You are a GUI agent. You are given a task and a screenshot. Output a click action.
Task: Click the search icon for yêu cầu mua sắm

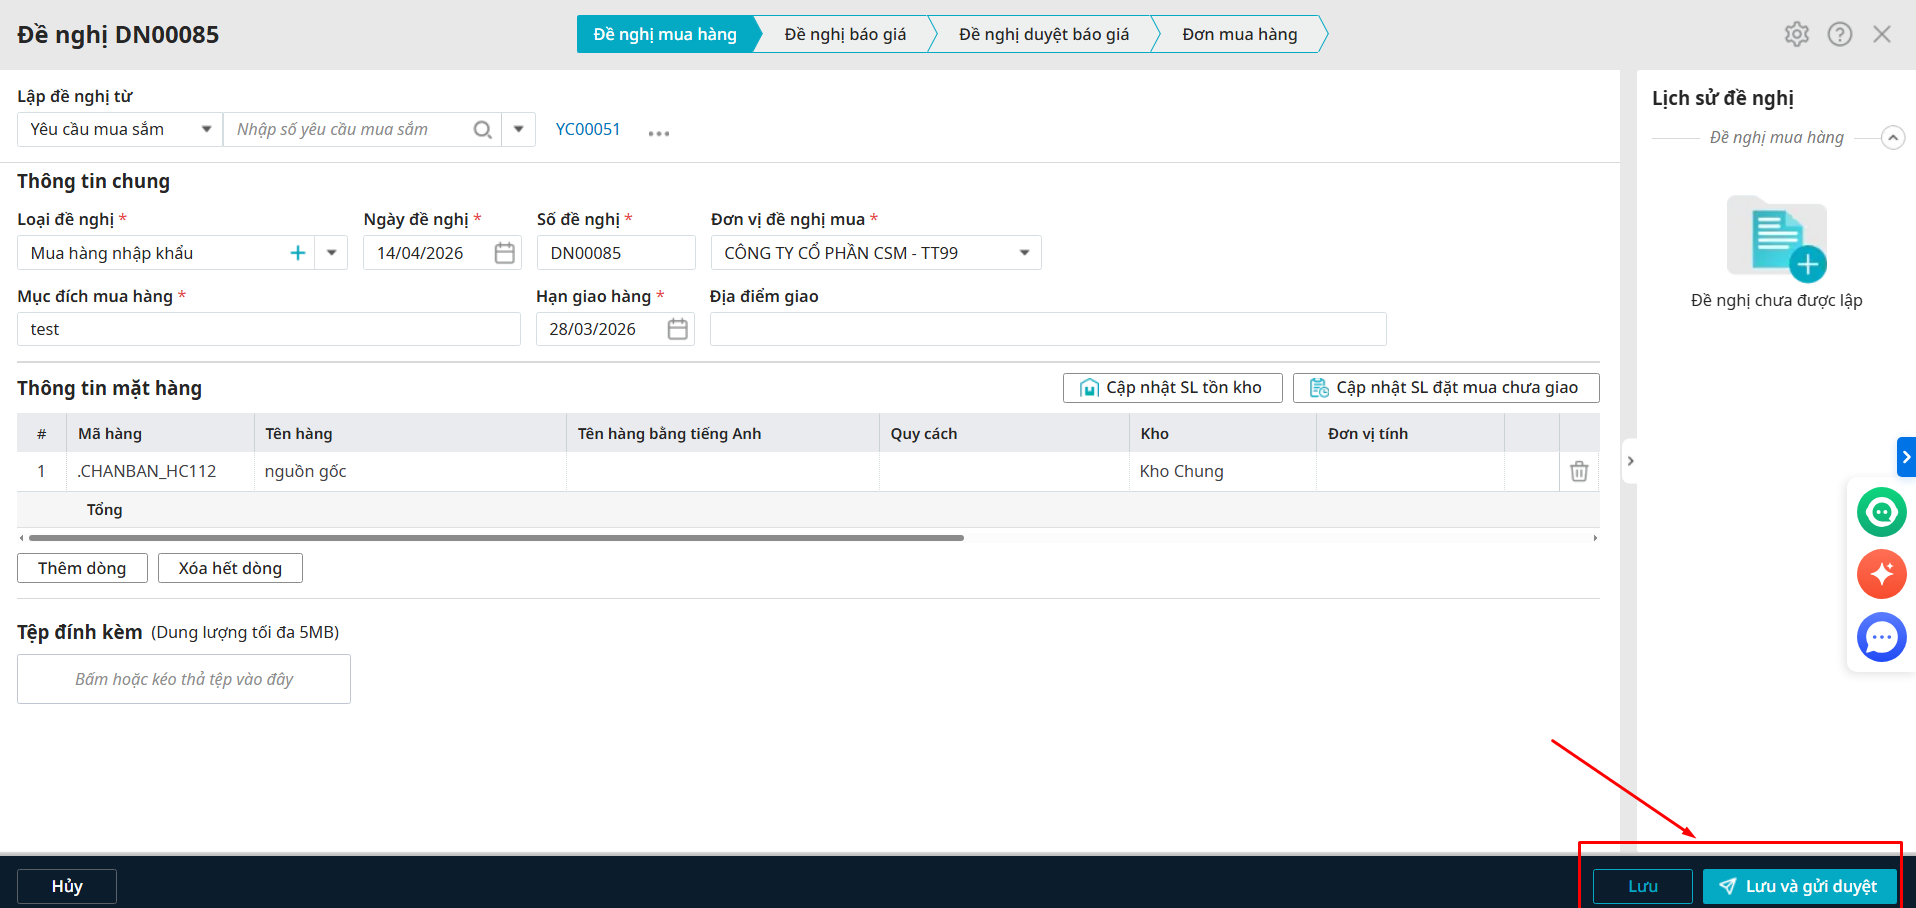pyautogui.click(x=483, y=130)
